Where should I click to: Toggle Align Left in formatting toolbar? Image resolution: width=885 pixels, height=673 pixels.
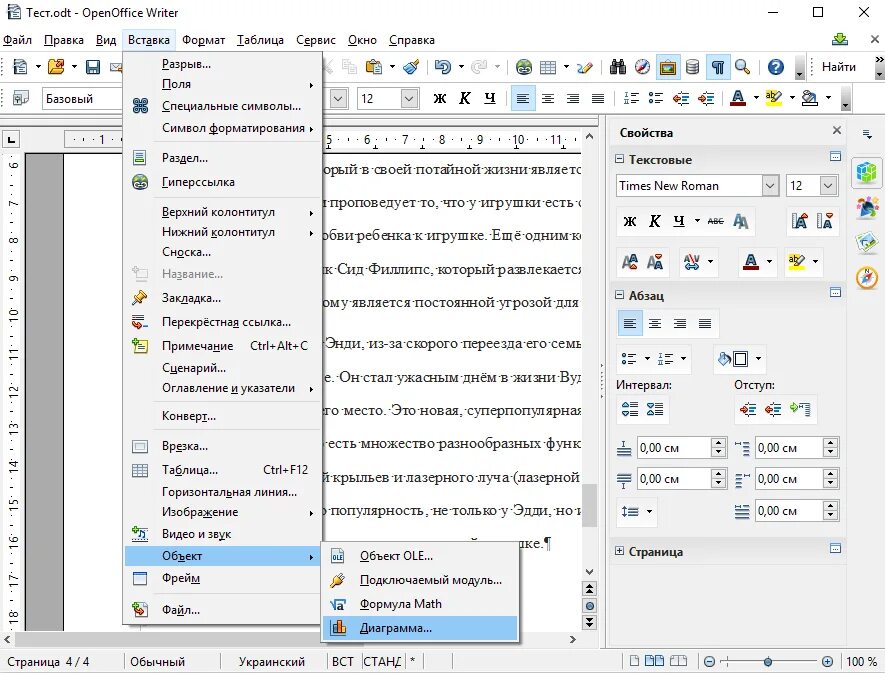(523, 98)
